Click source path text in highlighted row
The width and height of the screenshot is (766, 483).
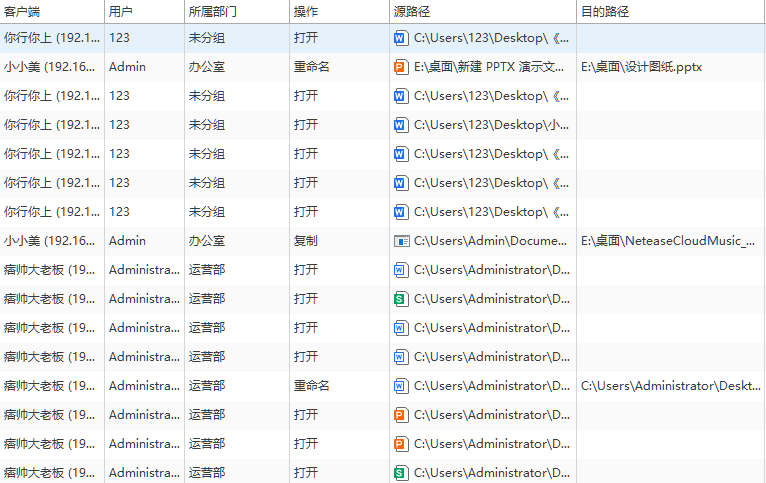point(491,38)
